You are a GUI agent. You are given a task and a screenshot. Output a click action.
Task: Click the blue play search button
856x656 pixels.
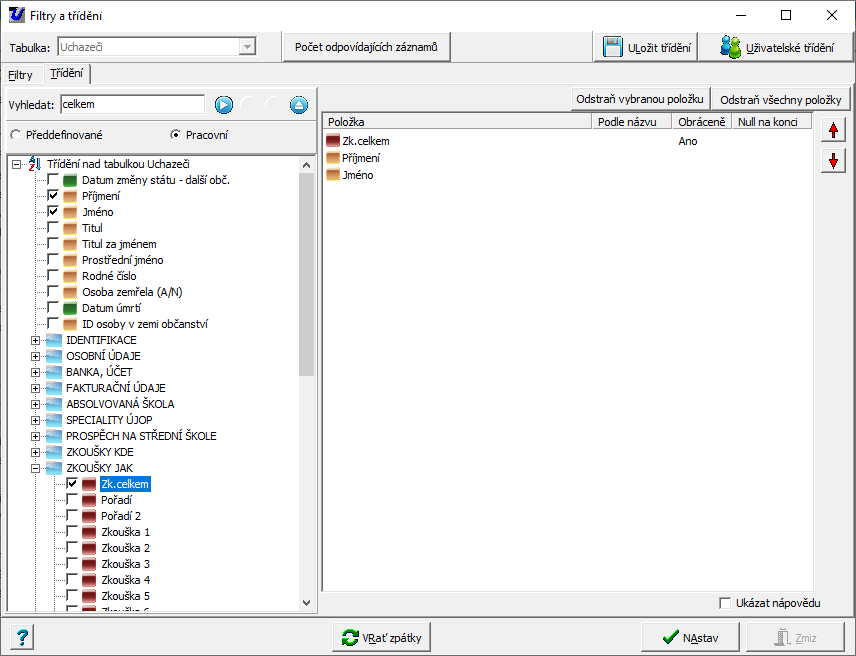coord(223,105)
